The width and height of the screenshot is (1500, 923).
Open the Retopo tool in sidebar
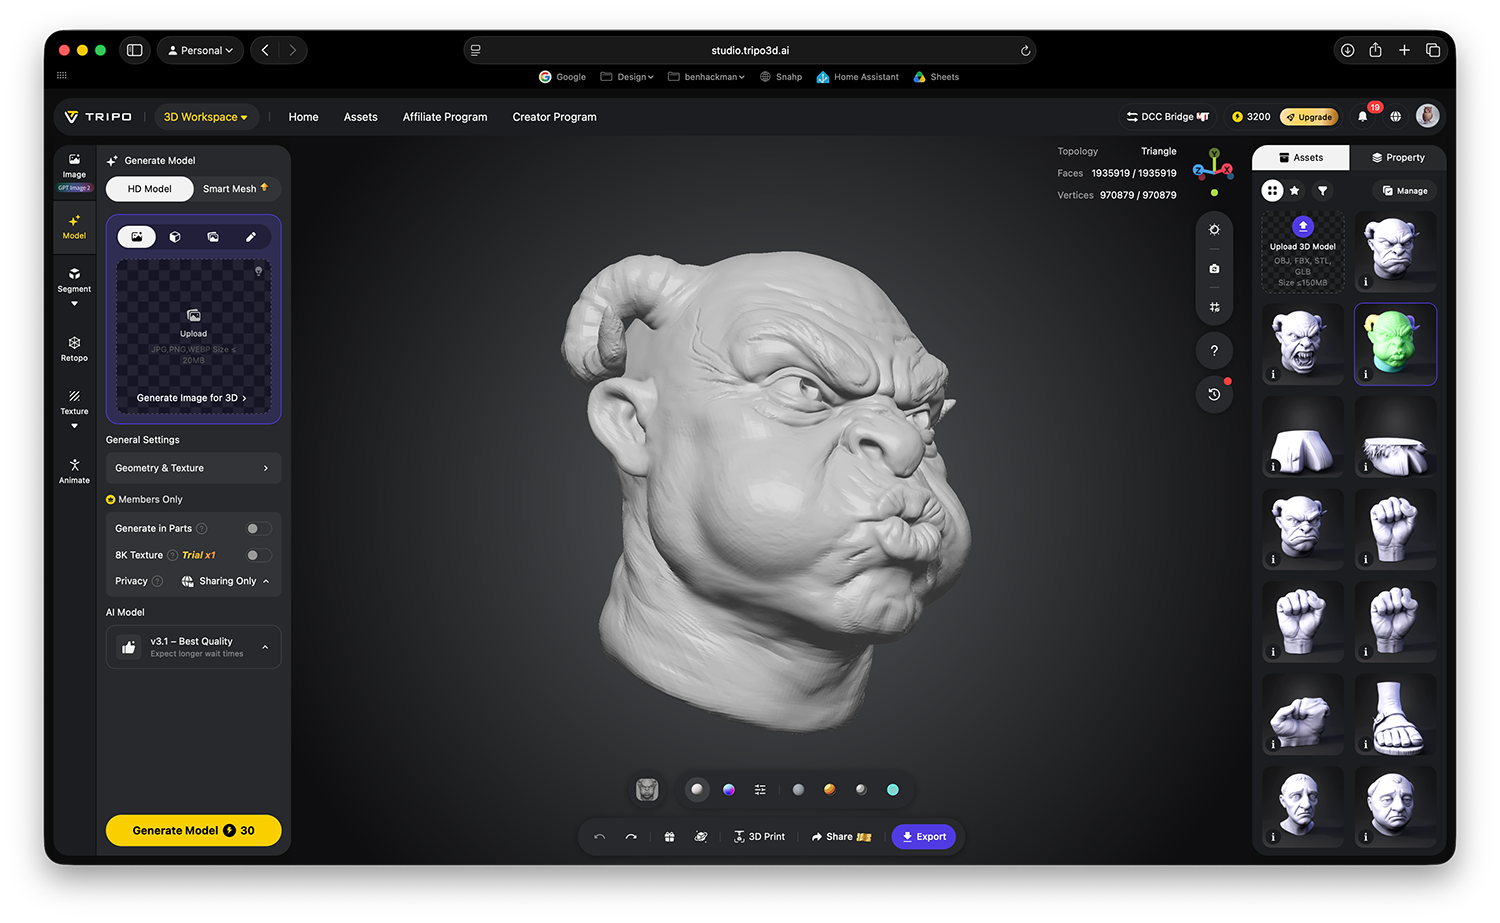(74, 348)
